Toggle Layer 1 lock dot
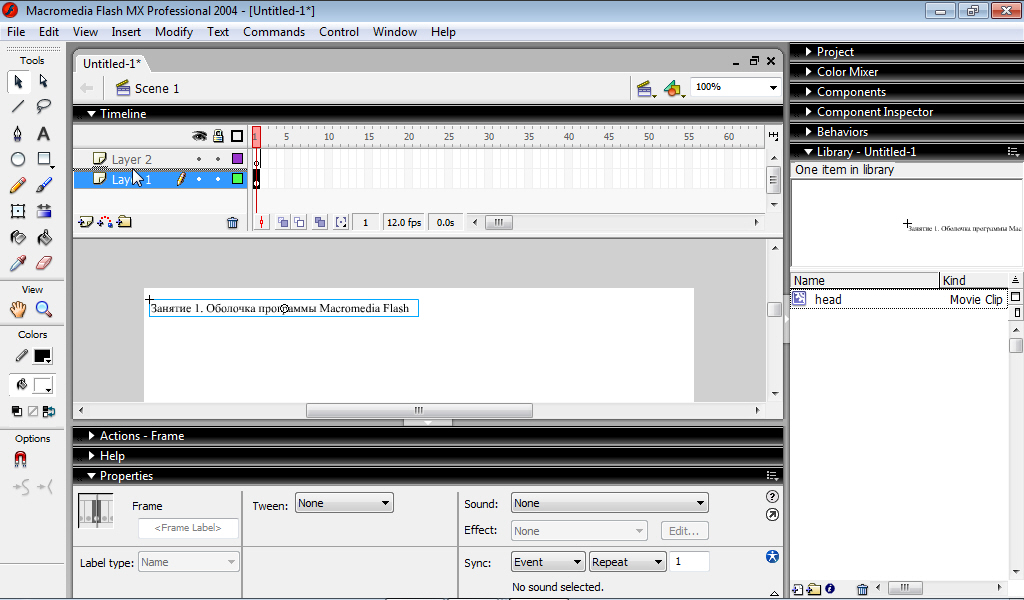 coord(218,179)
